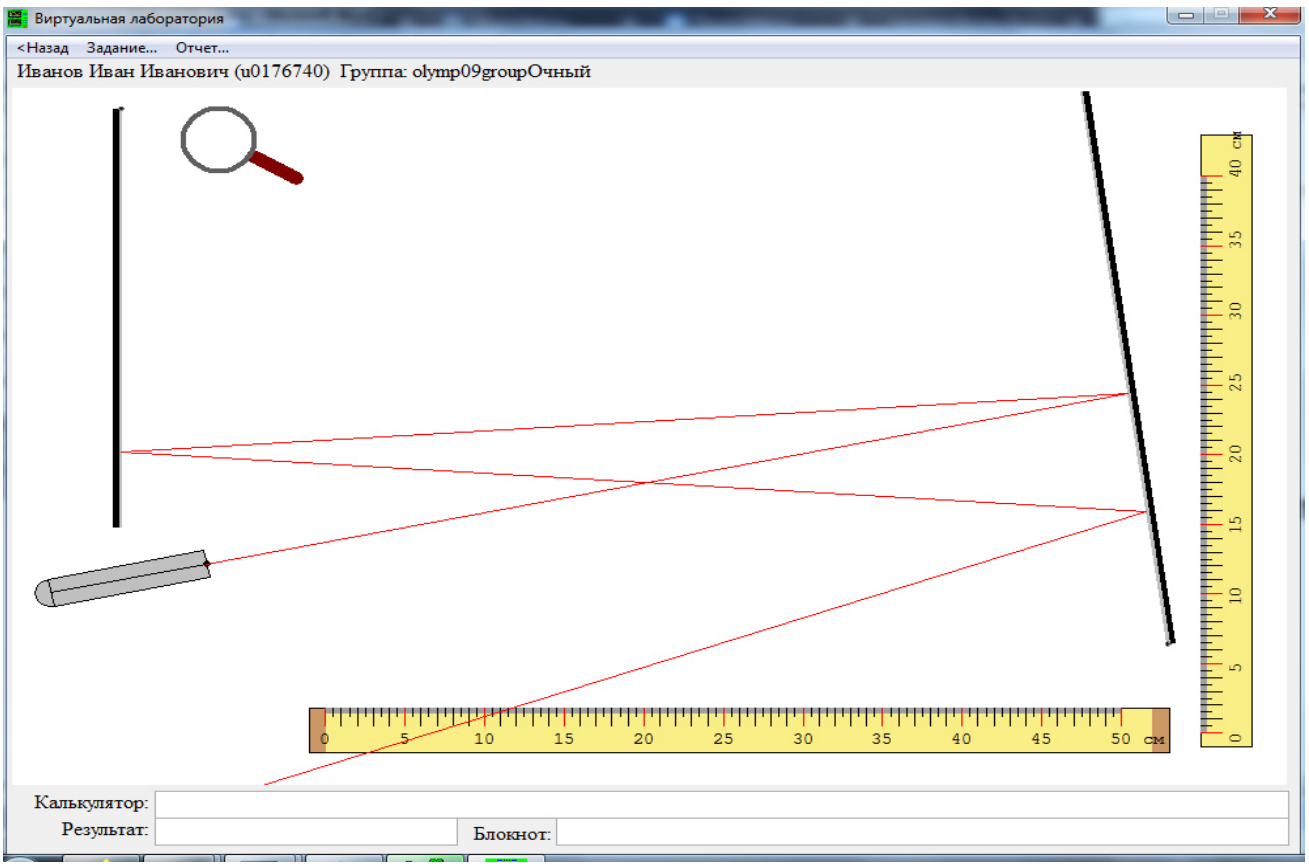Click the app icon in the title bar
The width and height of the screenshot is (1309, 868).
pyautogui.click(x=18, y=18)
